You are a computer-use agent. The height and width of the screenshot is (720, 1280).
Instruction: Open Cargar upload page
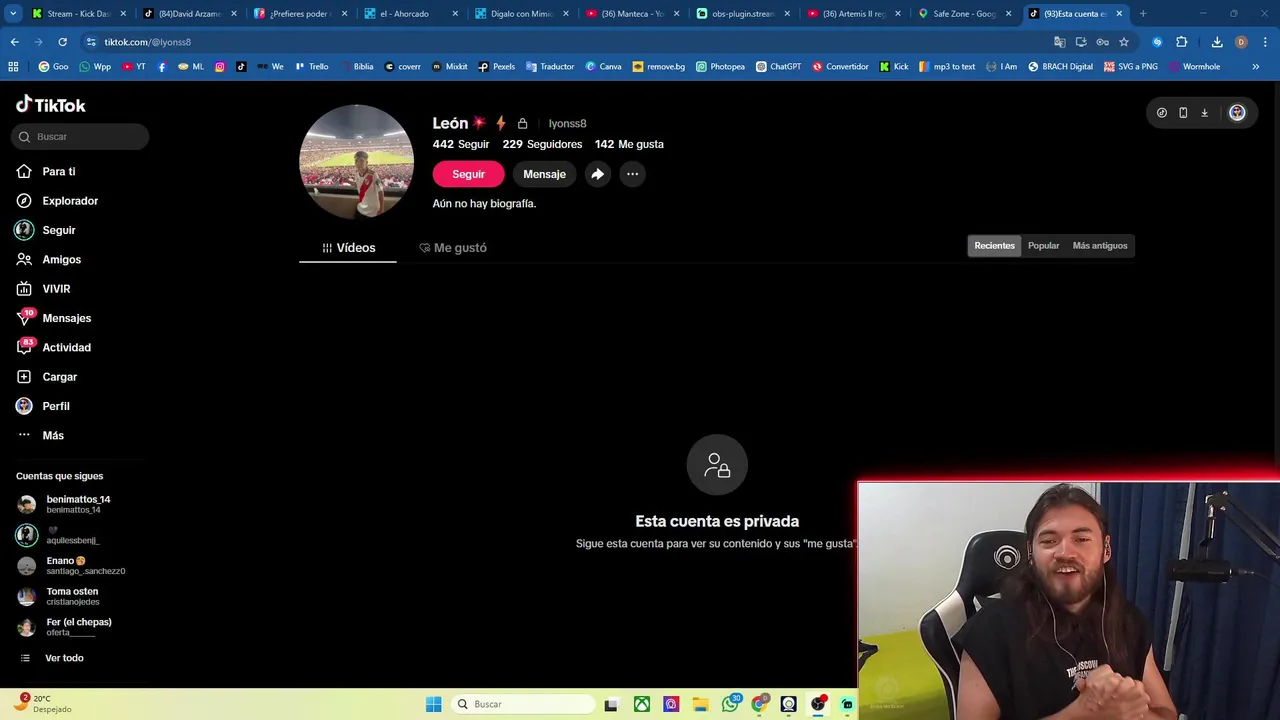coord(47,377)
